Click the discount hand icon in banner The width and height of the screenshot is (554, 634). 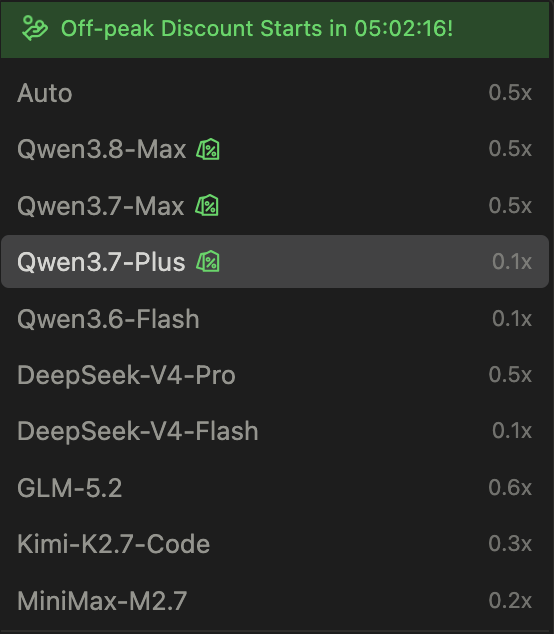(x=35, y=28)
